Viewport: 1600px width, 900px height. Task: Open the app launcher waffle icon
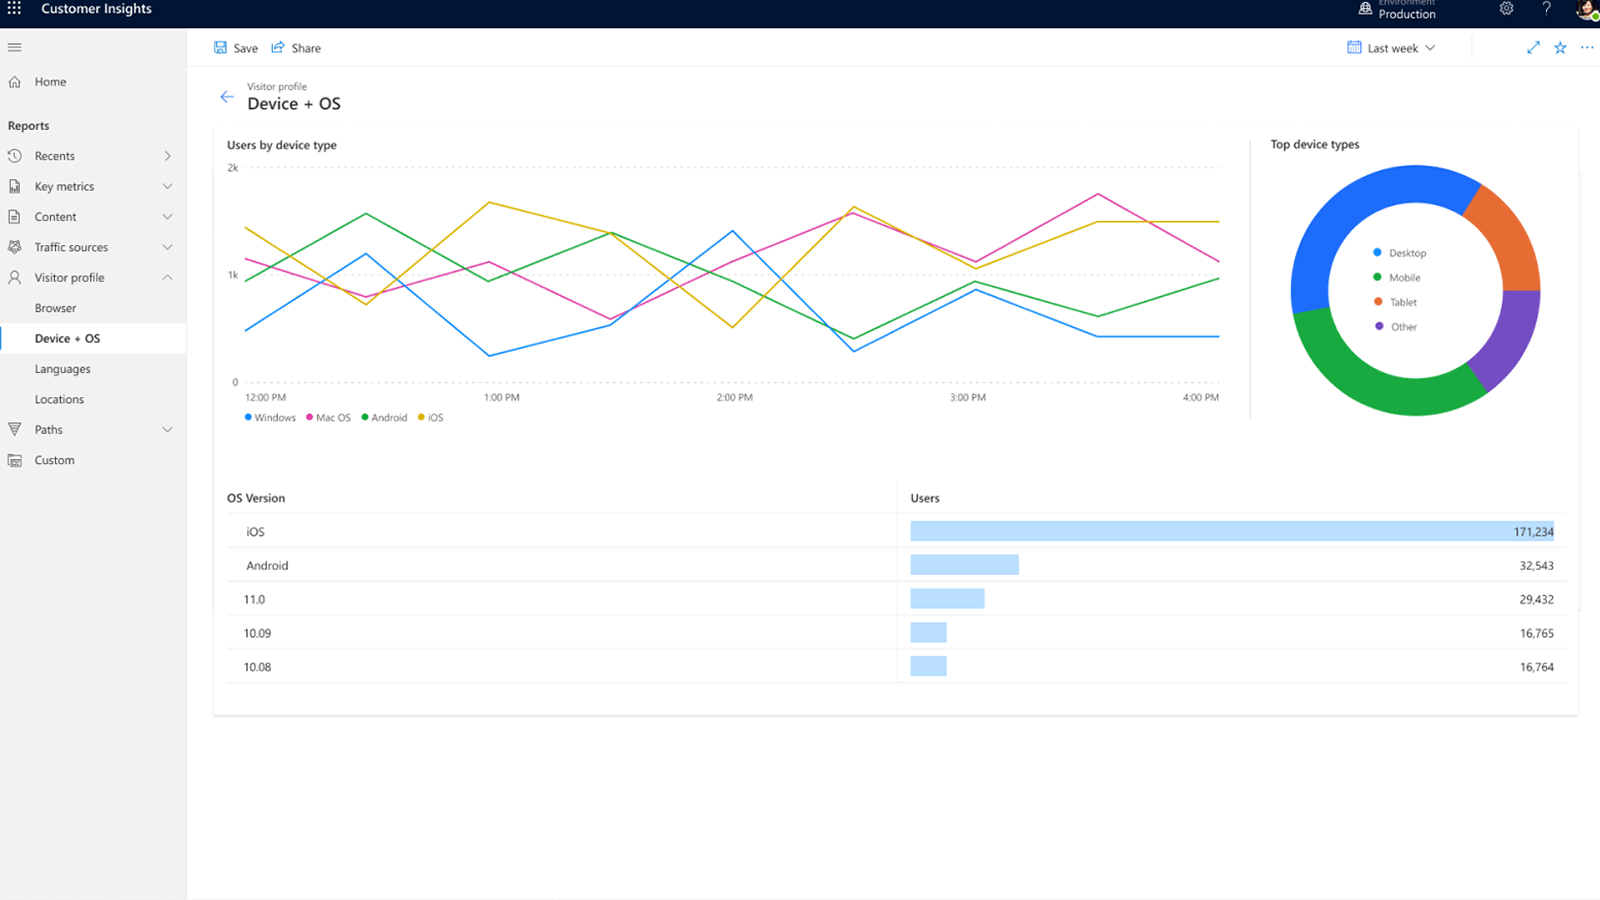pos(14,8)
